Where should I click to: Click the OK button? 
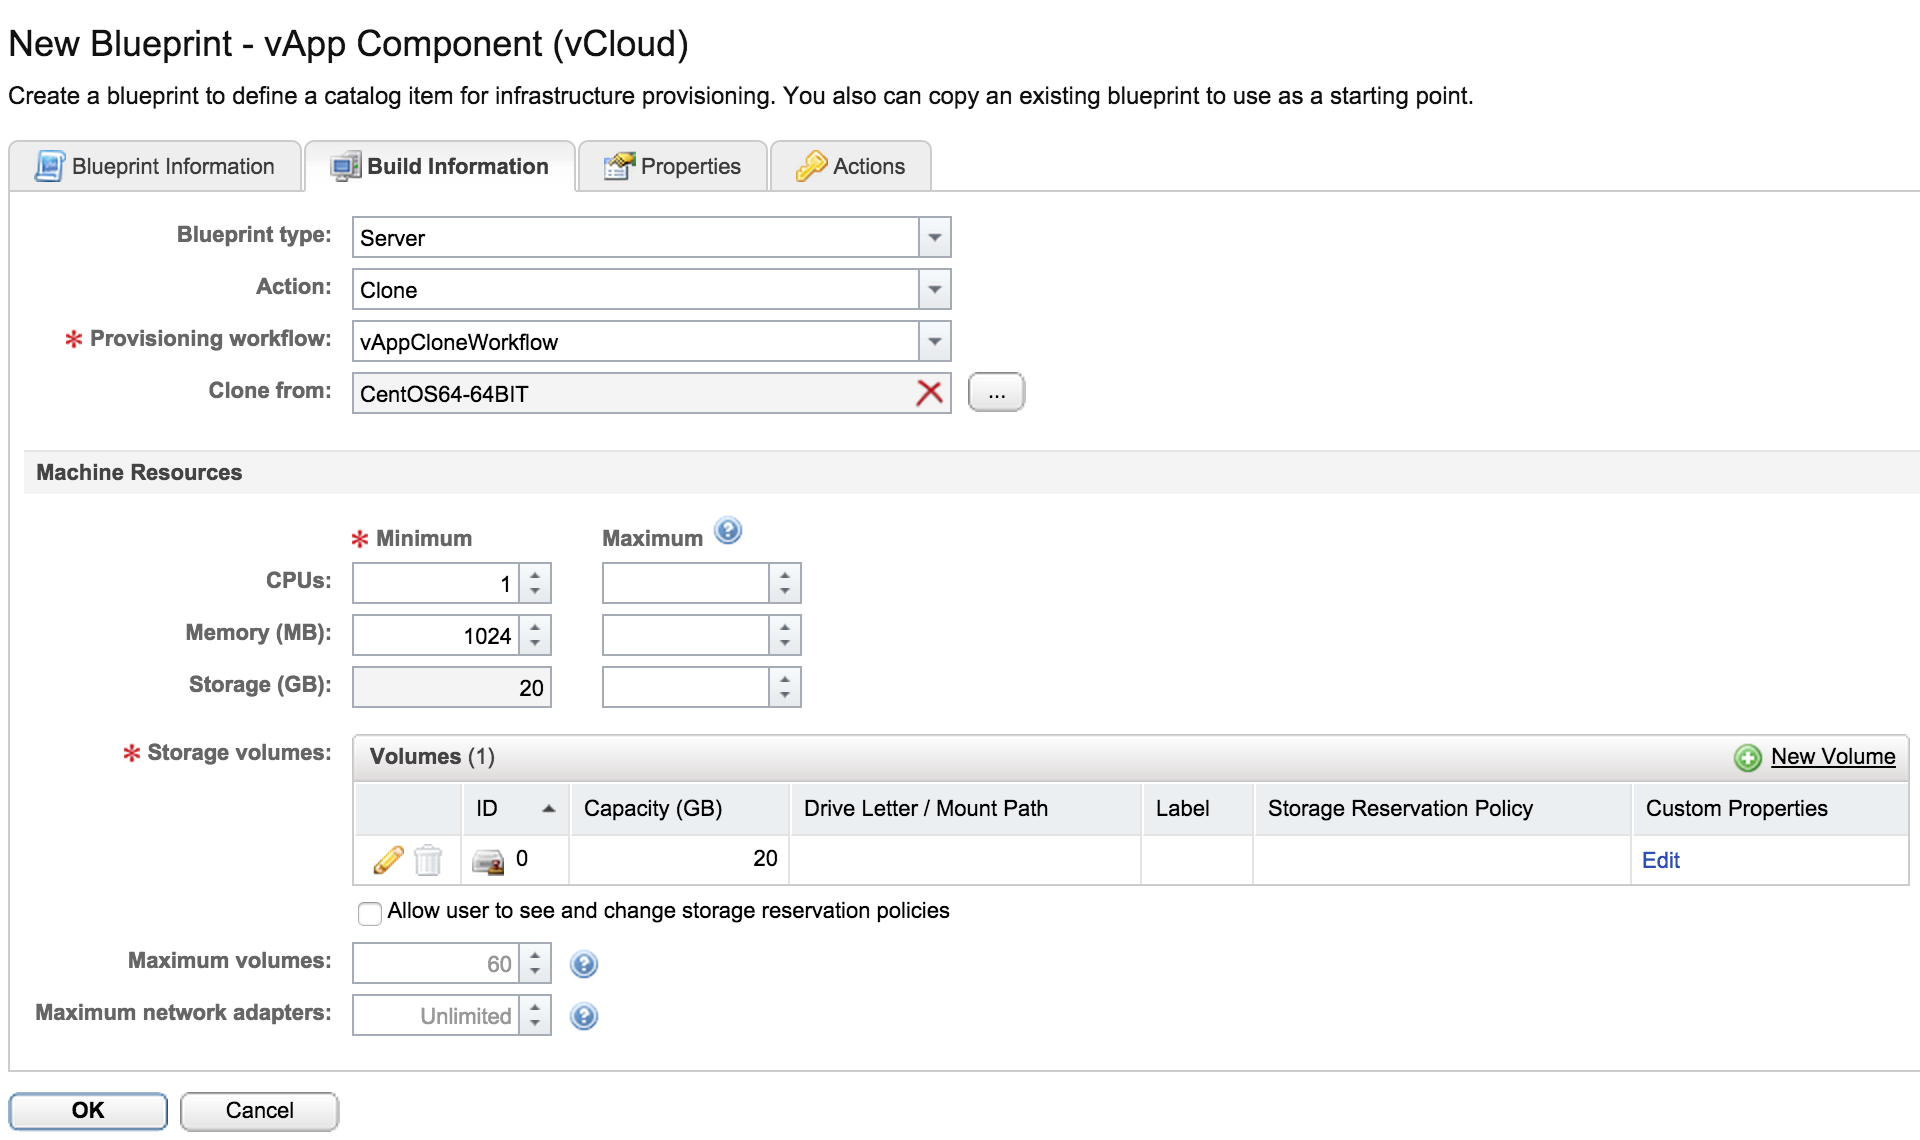pyautogui.click(x=88, y=1110)
